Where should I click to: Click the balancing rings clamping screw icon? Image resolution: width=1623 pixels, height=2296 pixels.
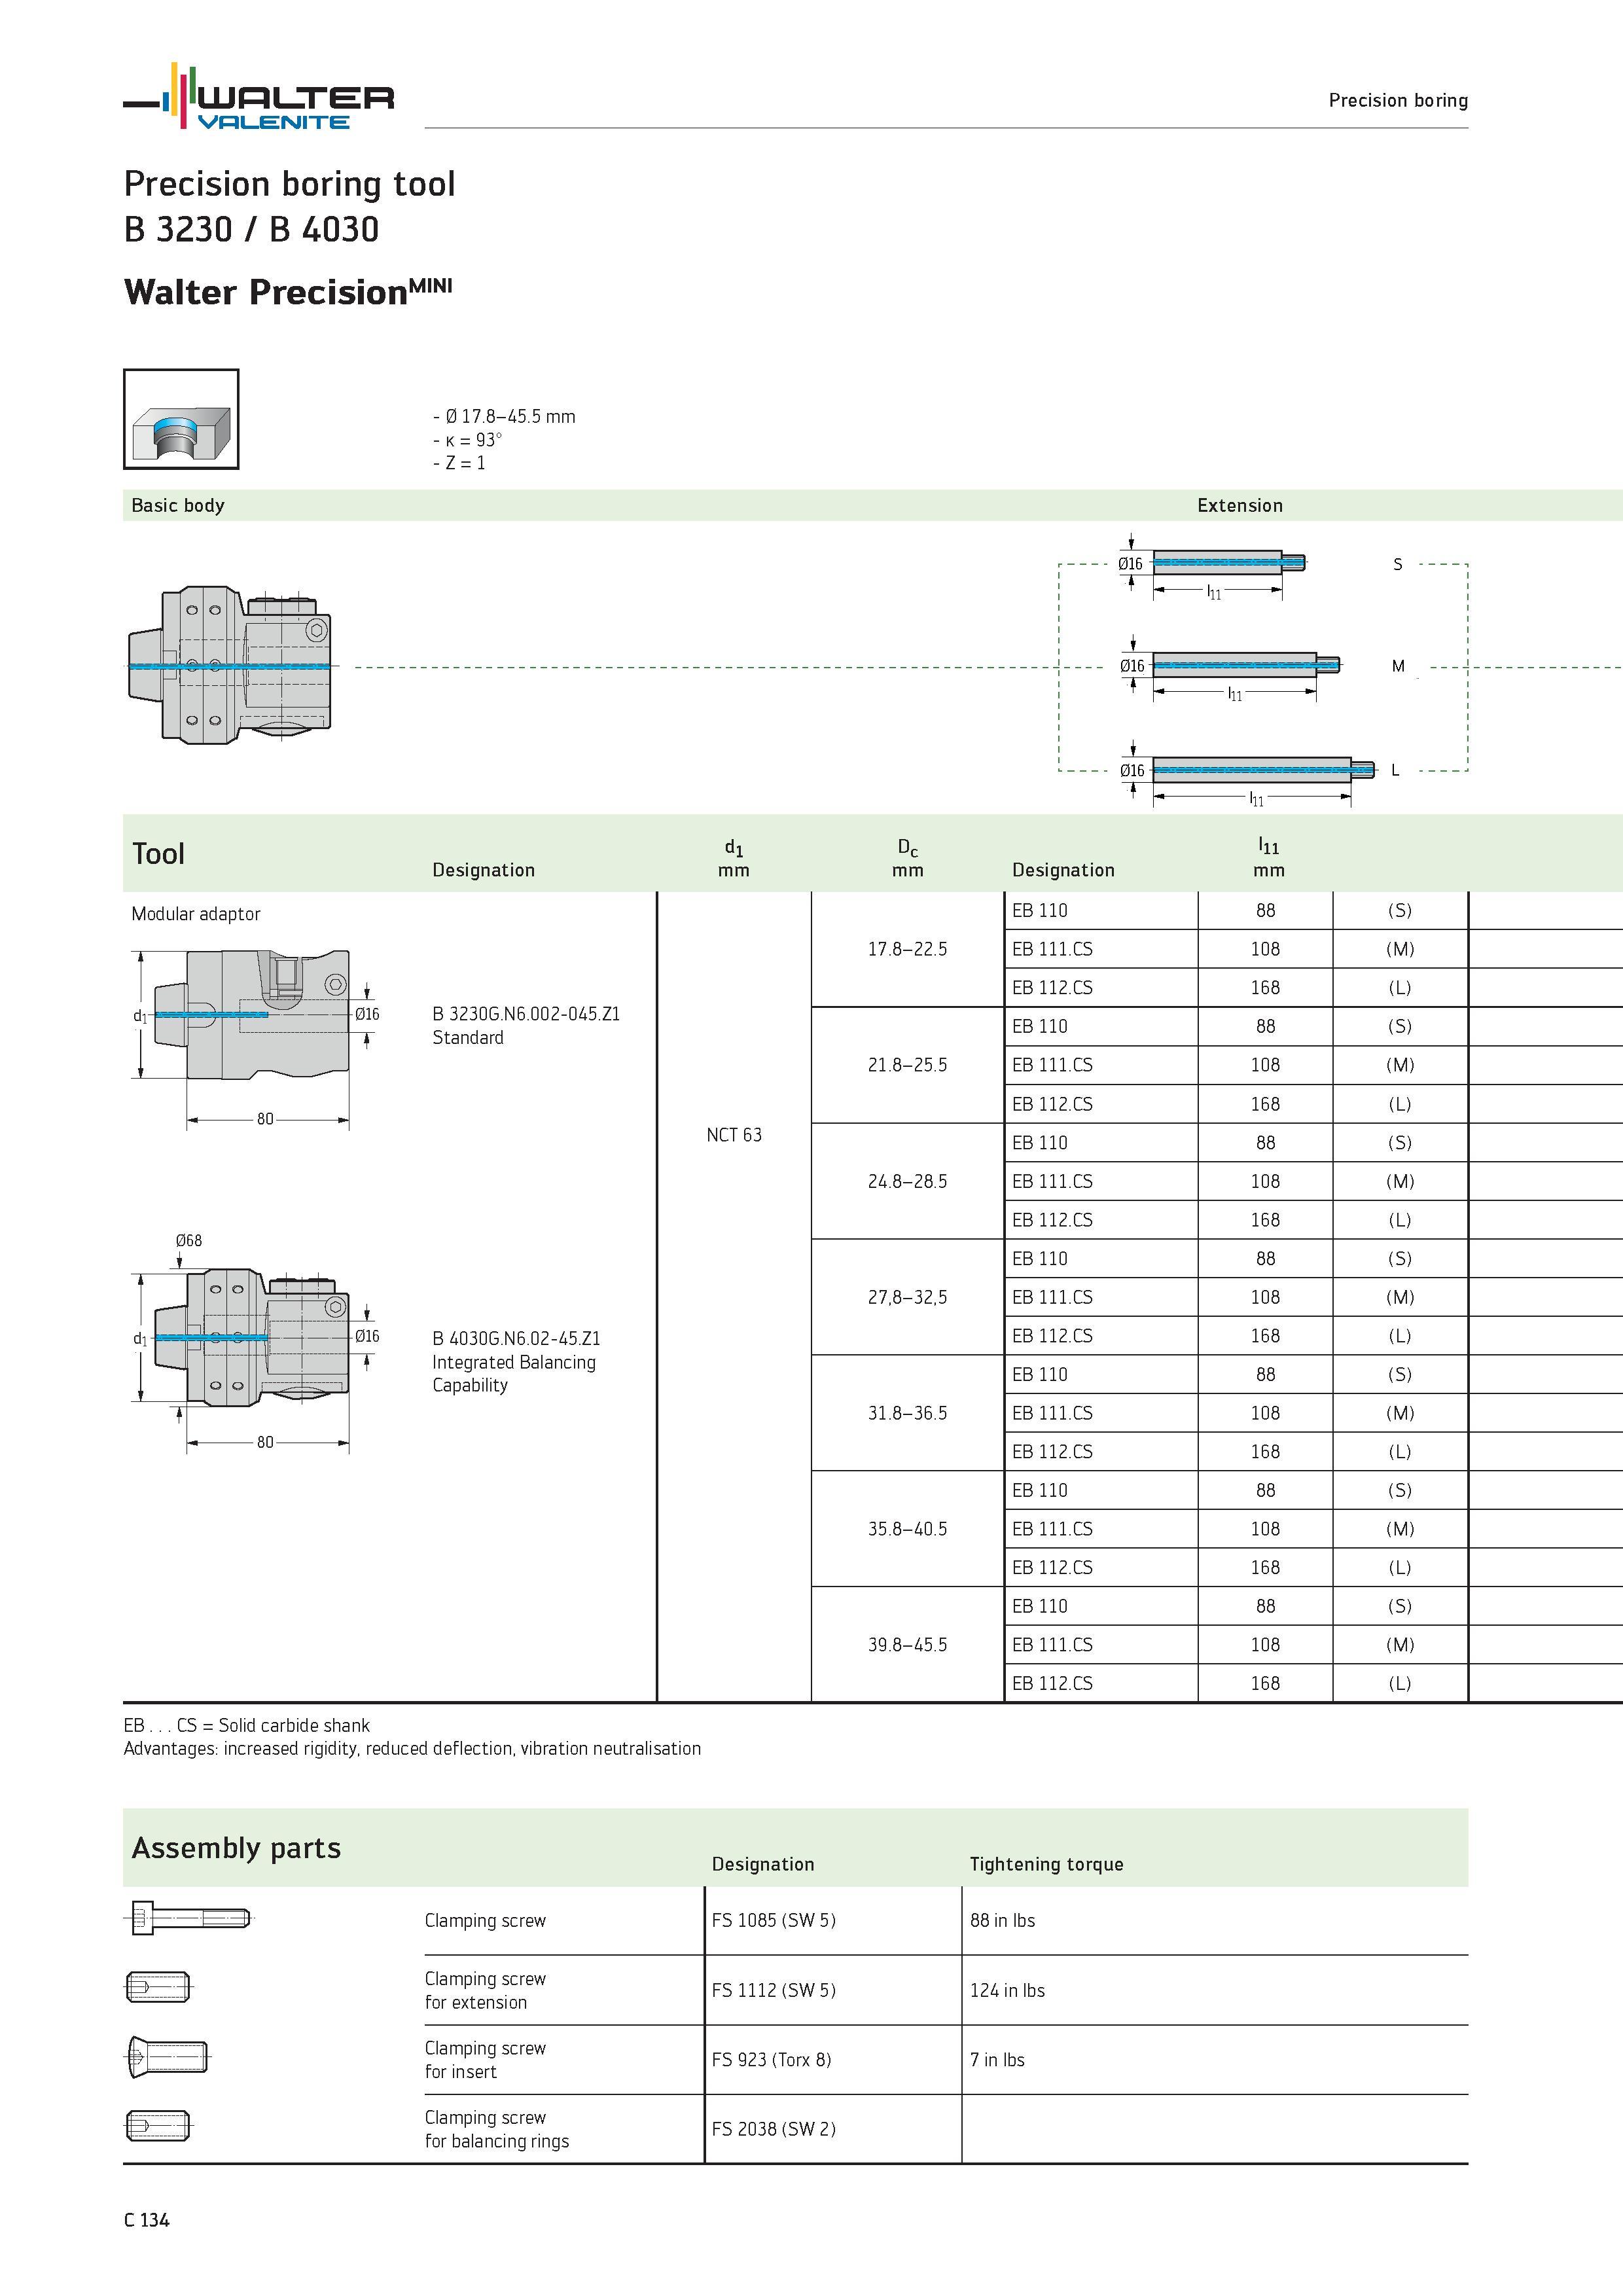click(158, 2126)
